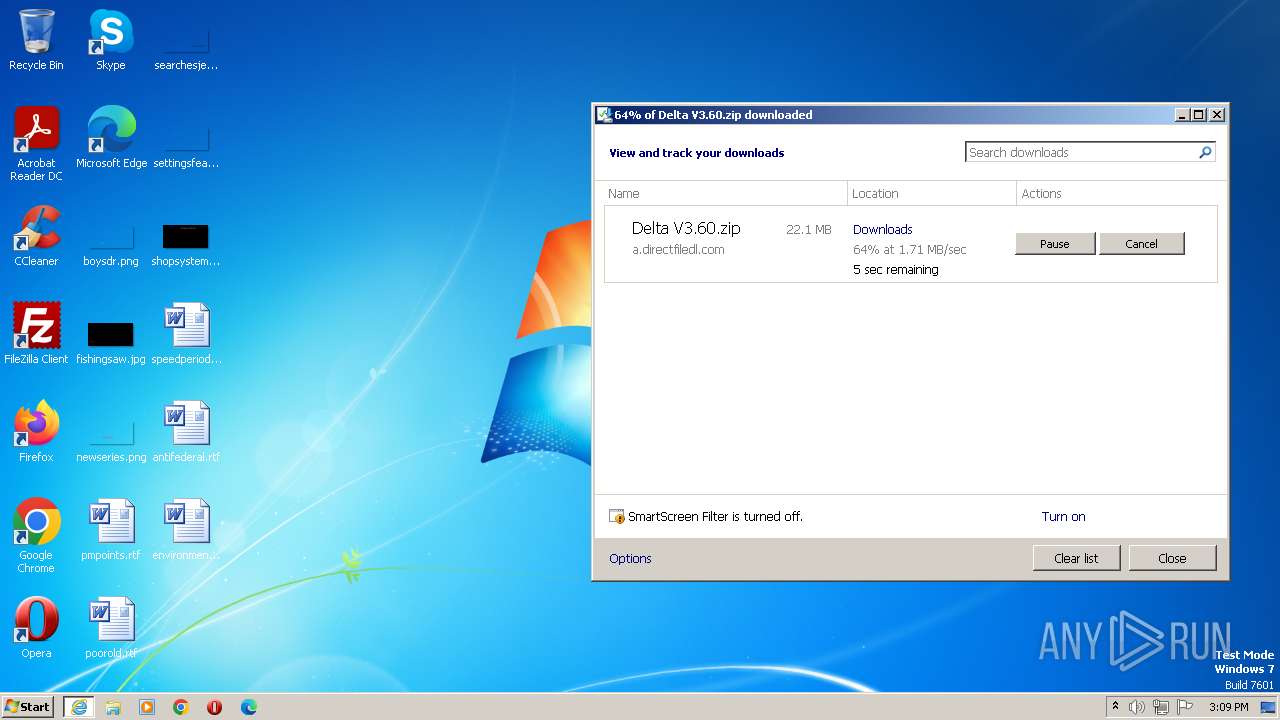
Task: Open Acrobat Reader DC desktop shortcut
Action: click(36, 143)
